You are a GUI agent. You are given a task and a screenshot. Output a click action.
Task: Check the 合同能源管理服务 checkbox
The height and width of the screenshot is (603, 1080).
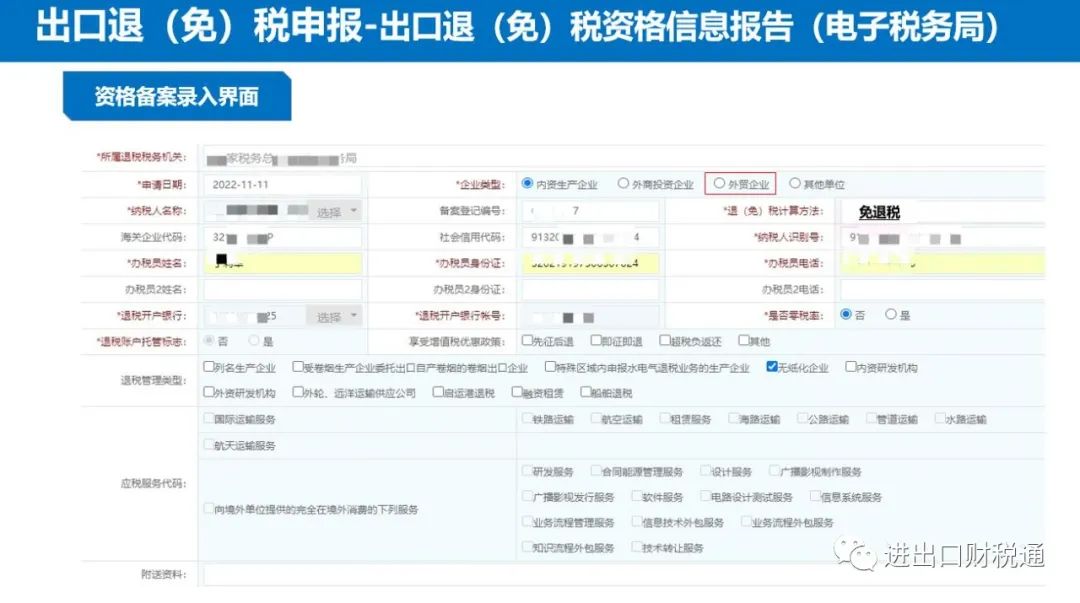coord(596,471)
